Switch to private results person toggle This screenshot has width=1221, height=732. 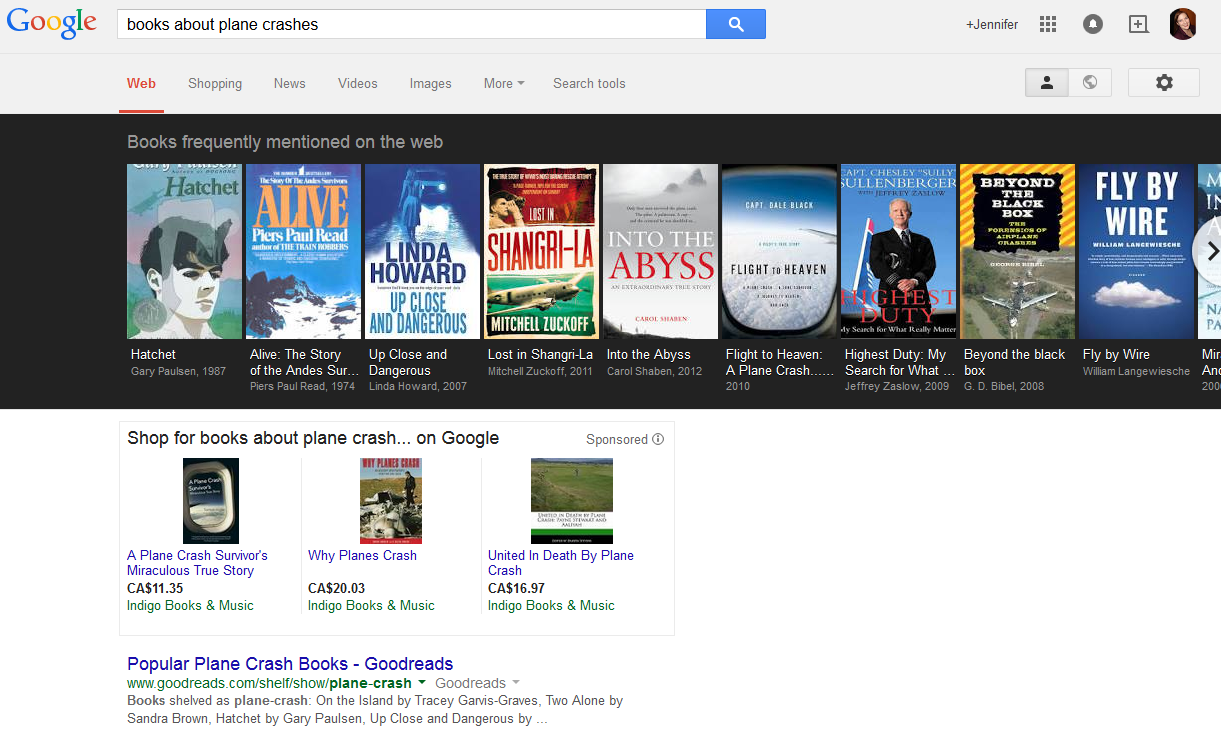pos(1047,83)
